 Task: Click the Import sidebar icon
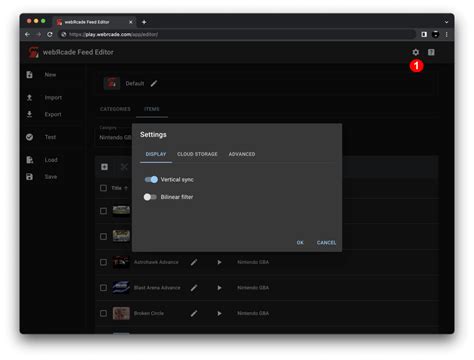pos(29,97)
